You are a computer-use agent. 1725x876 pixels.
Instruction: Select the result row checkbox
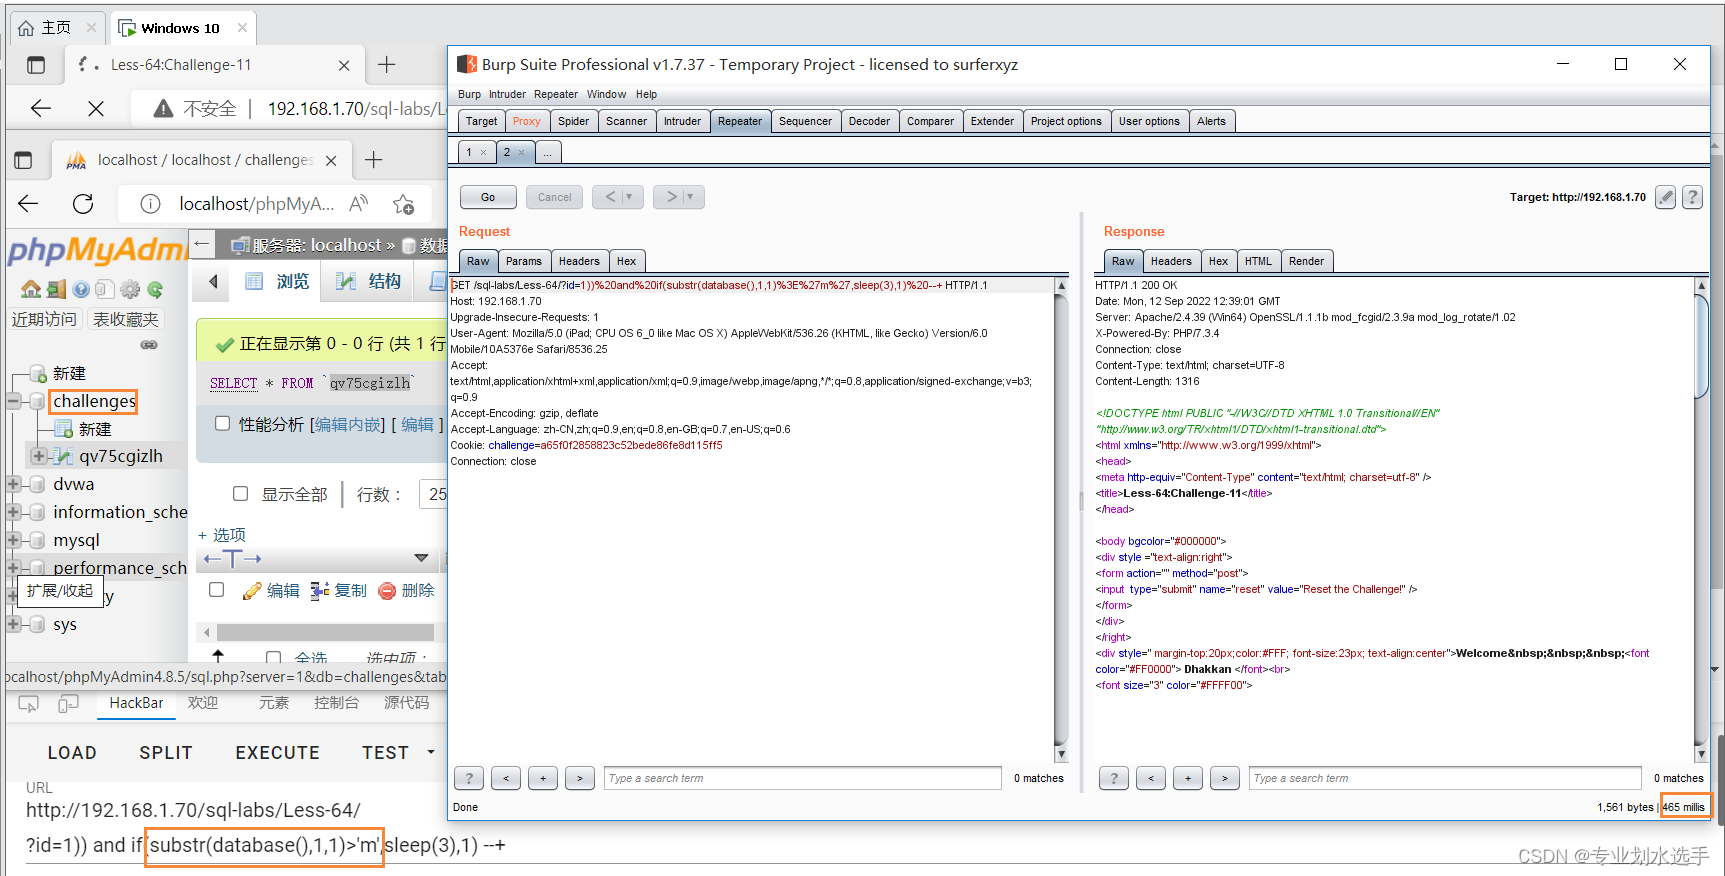click(216, 590)
